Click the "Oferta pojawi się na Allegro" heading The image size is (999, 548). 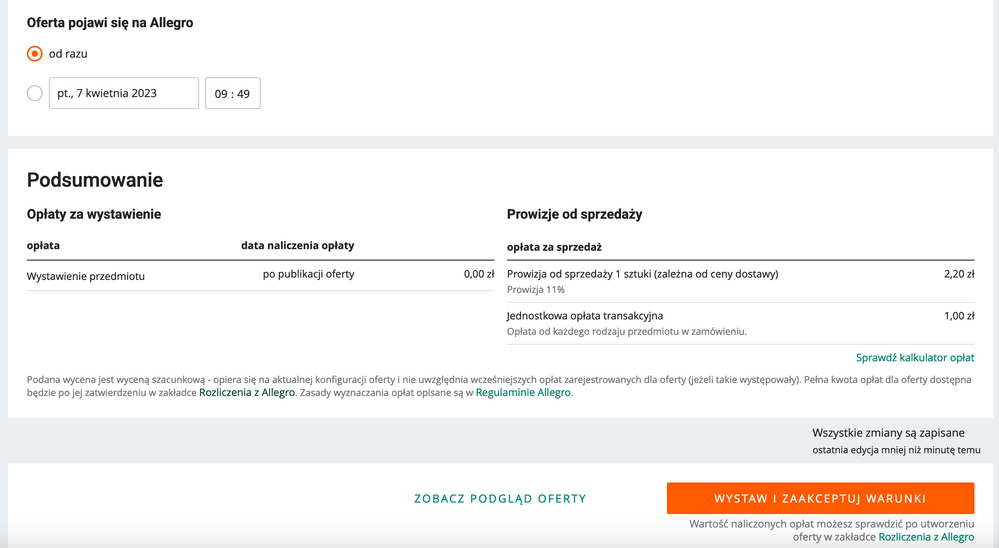pyautogui.click(x=110, y=22)
